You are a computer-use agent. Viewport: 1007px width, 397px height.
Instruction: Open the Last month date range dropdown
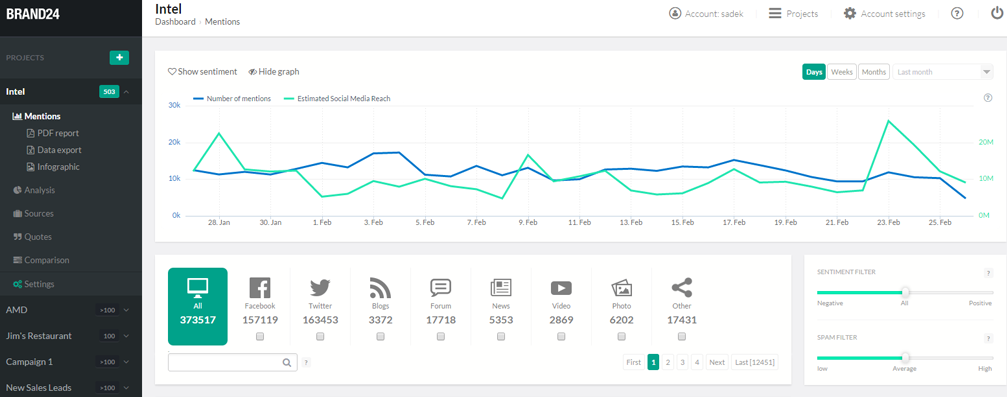[x=943, y=72]
